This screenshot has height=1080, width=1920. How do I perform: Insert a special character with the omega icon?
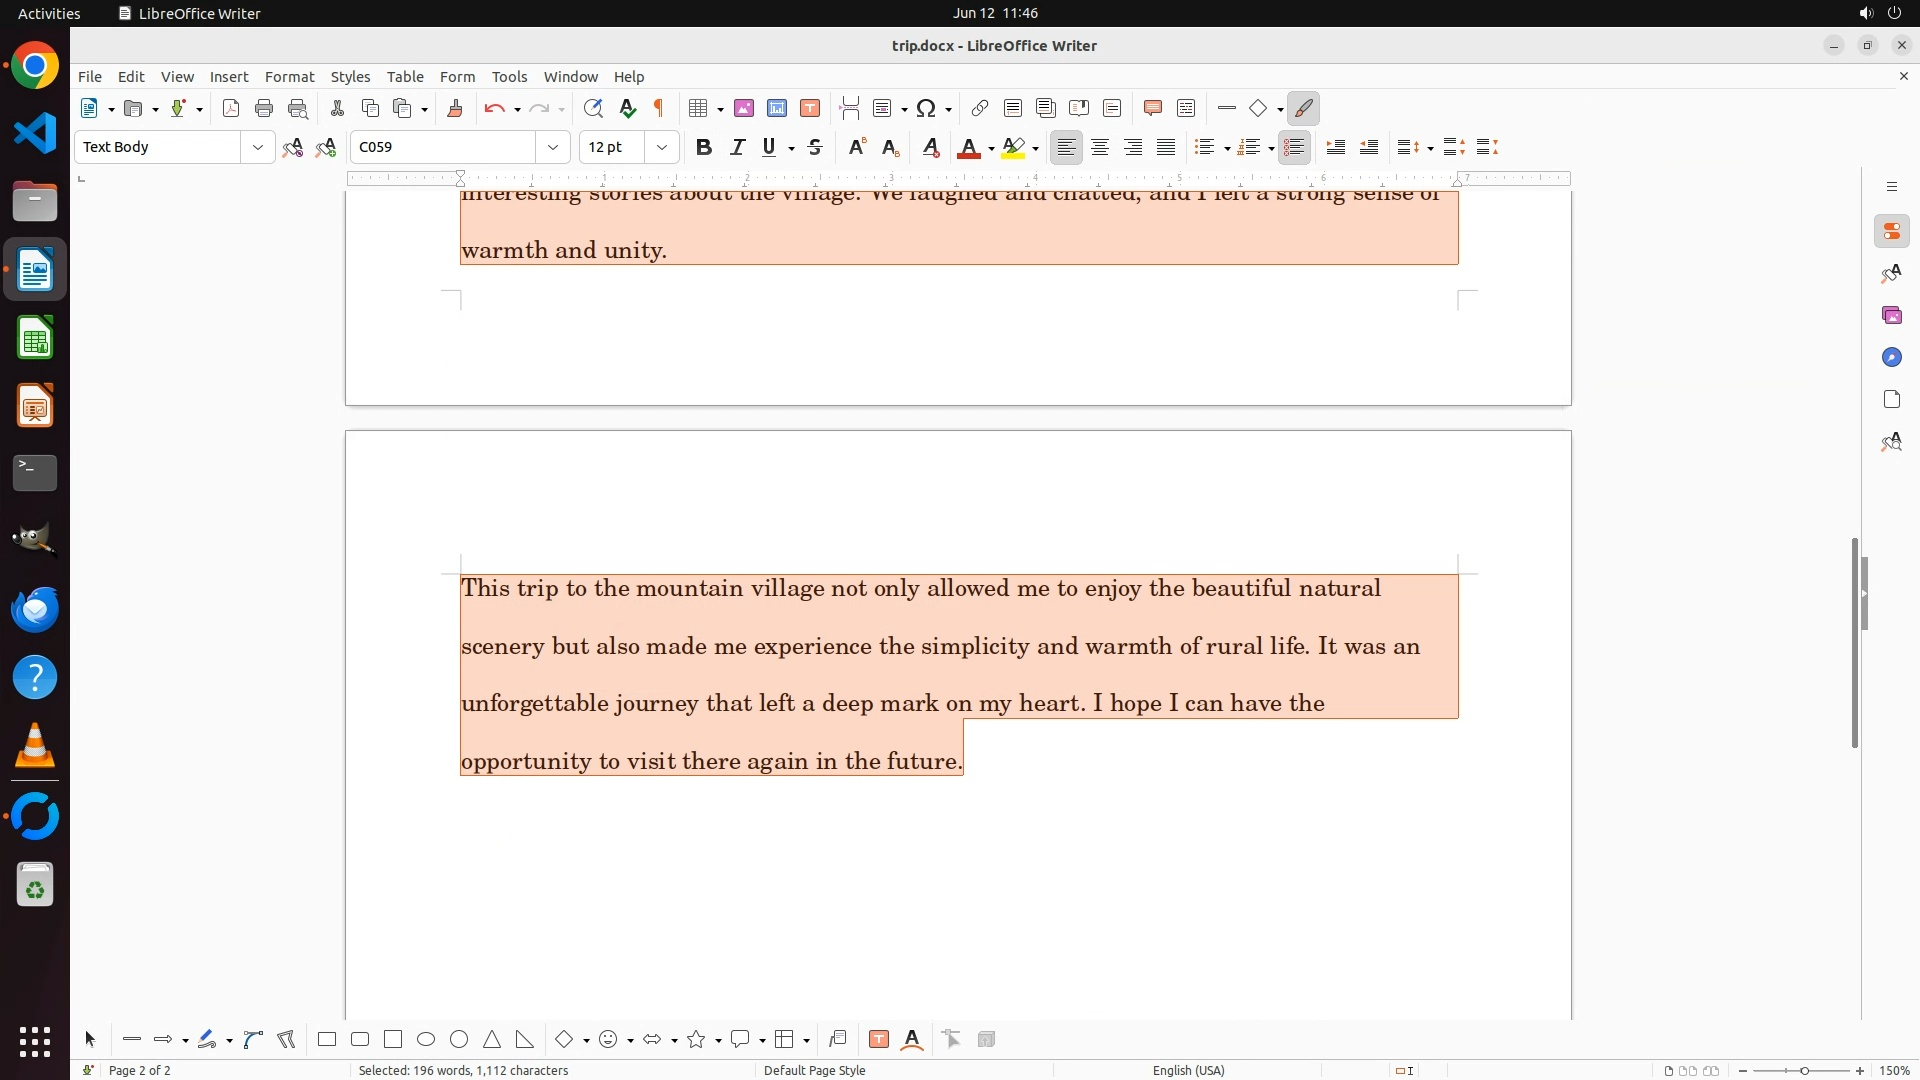pyautogui.click(x=926, y=109)
